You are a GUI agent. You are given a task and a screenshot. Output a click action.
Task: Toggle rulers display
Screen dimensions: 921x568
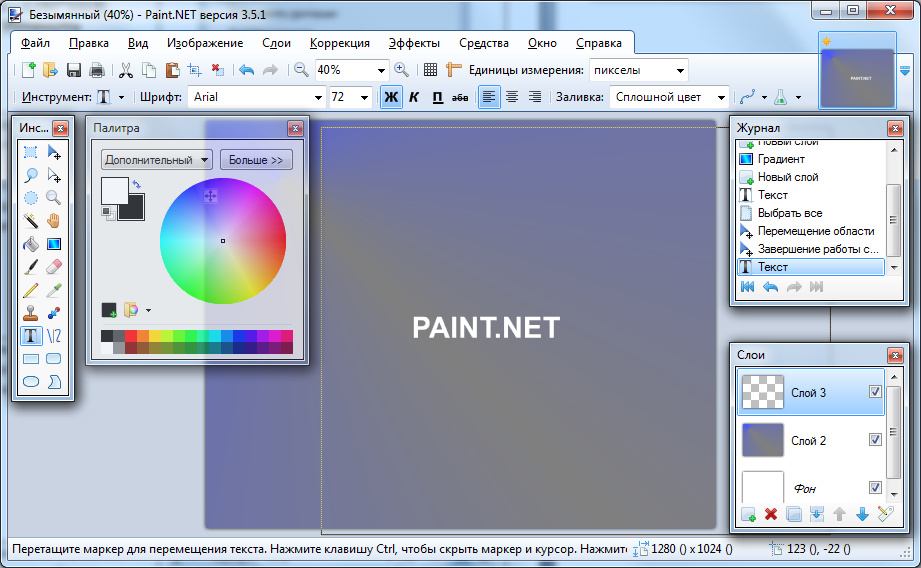453,70
